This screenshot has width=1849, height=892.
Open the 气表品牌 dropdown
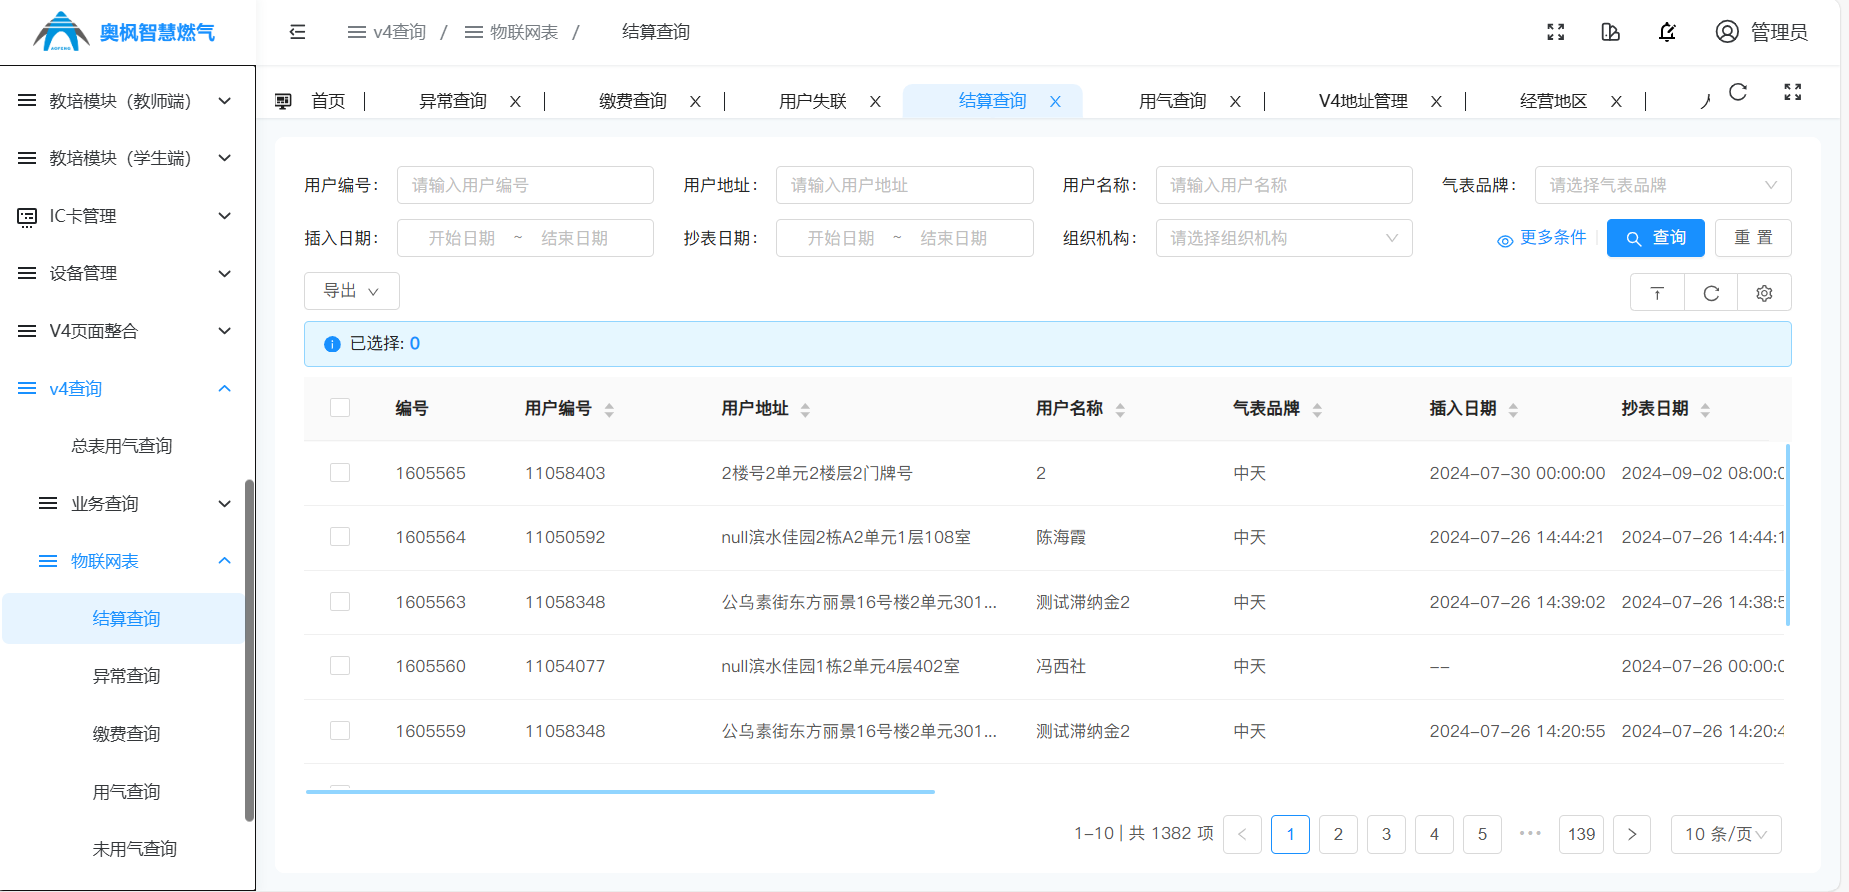pos(1663,185)
